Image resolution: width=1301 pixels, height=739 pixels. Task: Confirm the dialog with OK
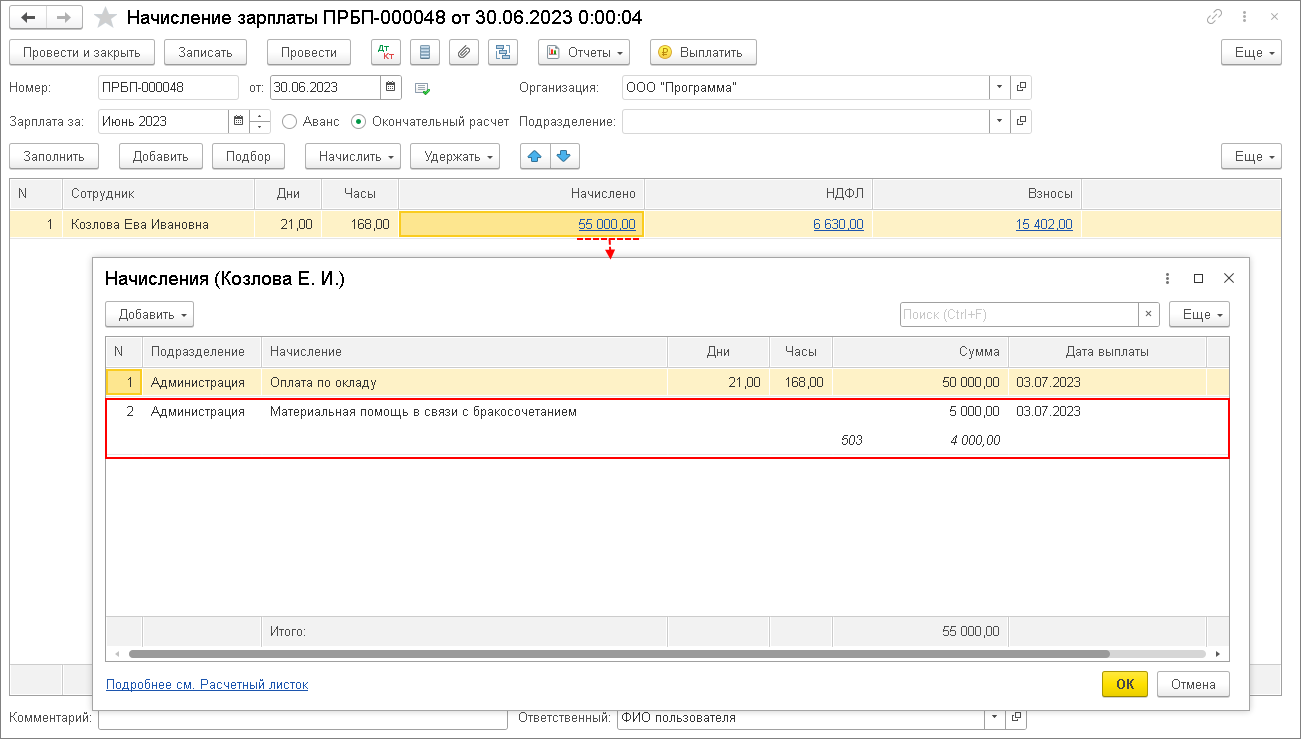click(x=1125, y=684)
